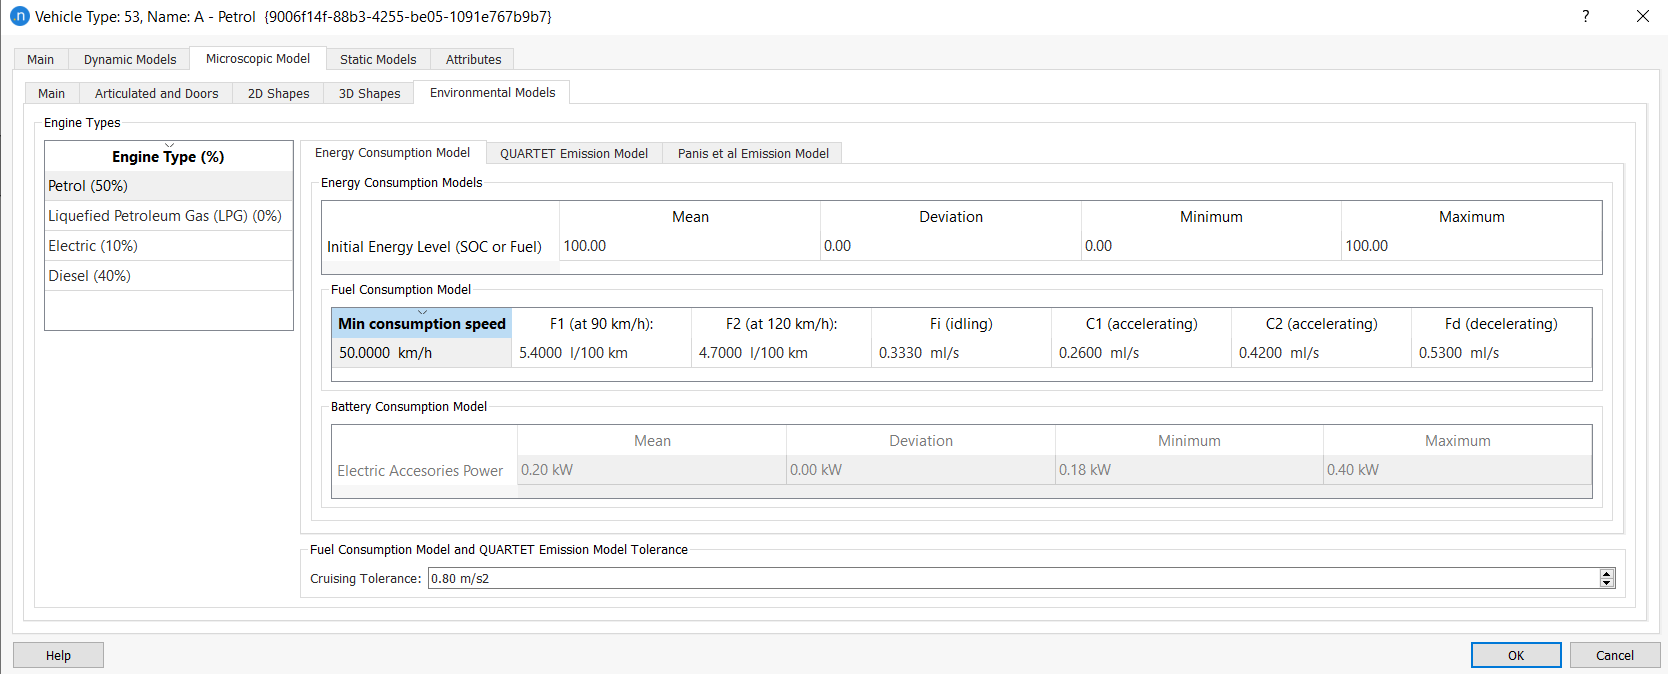Decrease Cruising Tolerance with the down arrow
Image resolution: width=1668 pixels, height=674 pixels.
[1607, 583]
